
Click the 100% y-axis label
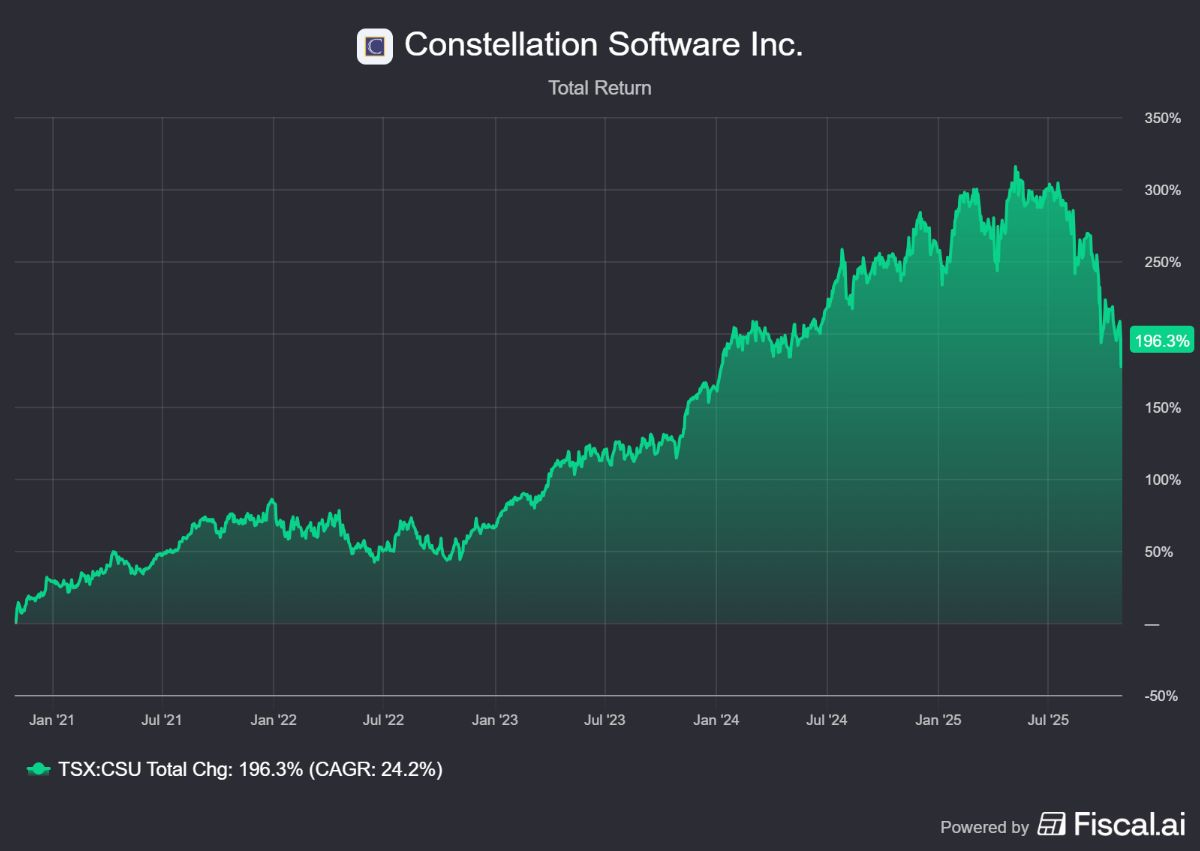click(x=1162, y=480)
